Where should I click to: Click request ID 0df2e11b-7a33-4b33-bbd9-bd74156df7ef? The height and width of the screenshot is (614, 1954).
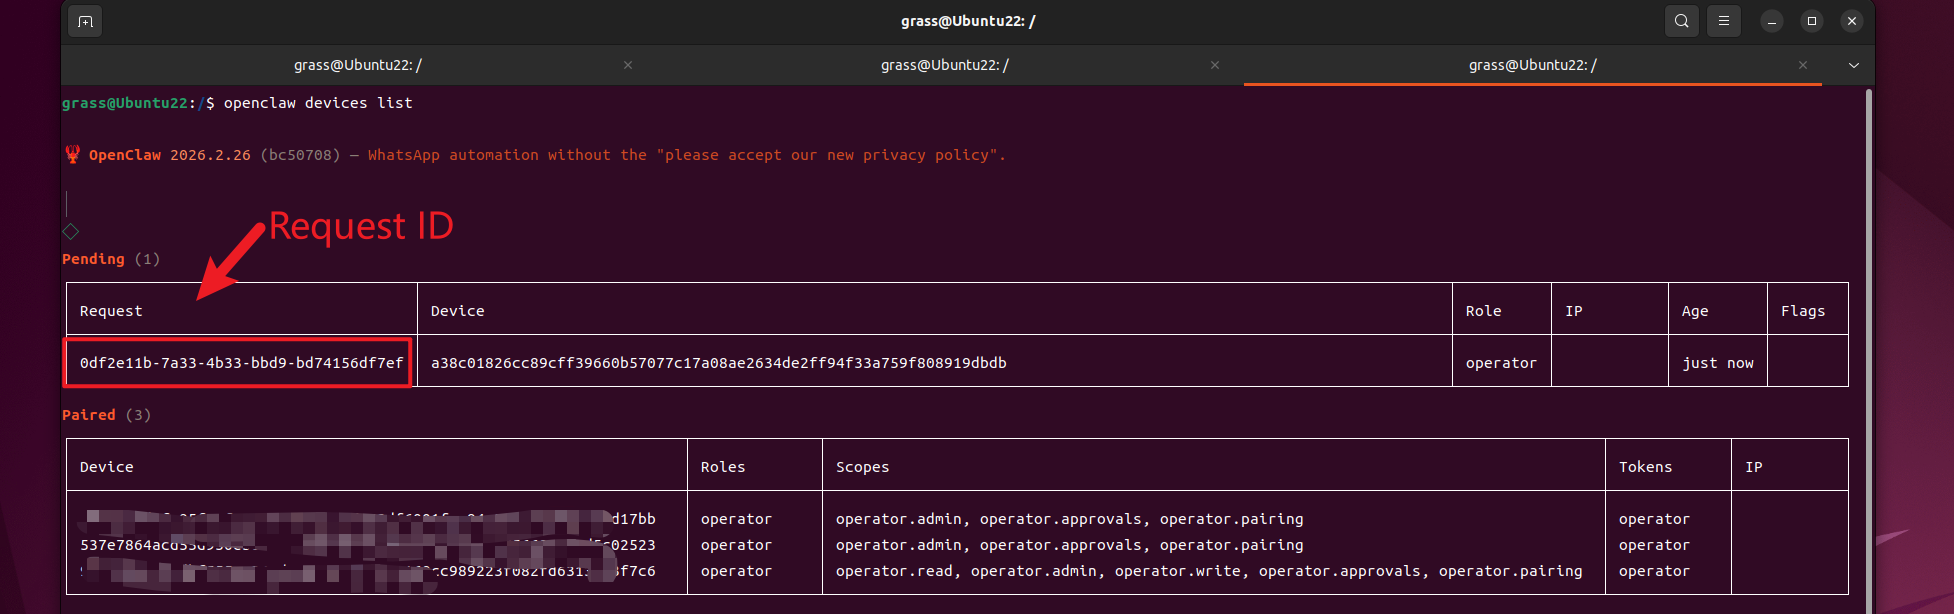click(x=241, y=363)
